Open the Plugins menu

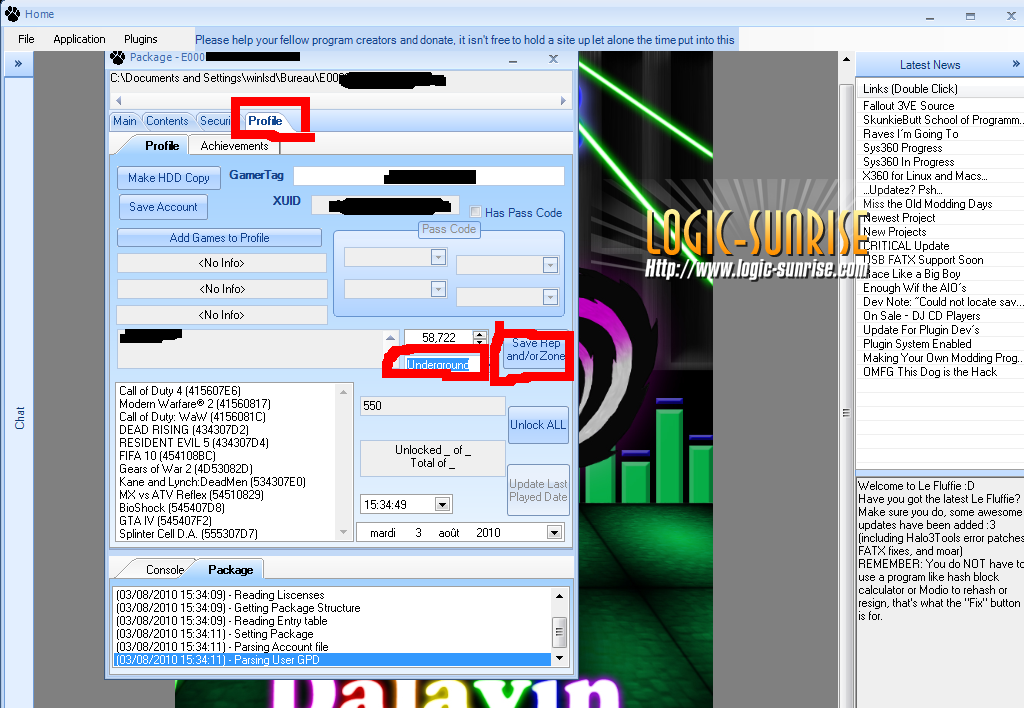click(x=140, y=39)
